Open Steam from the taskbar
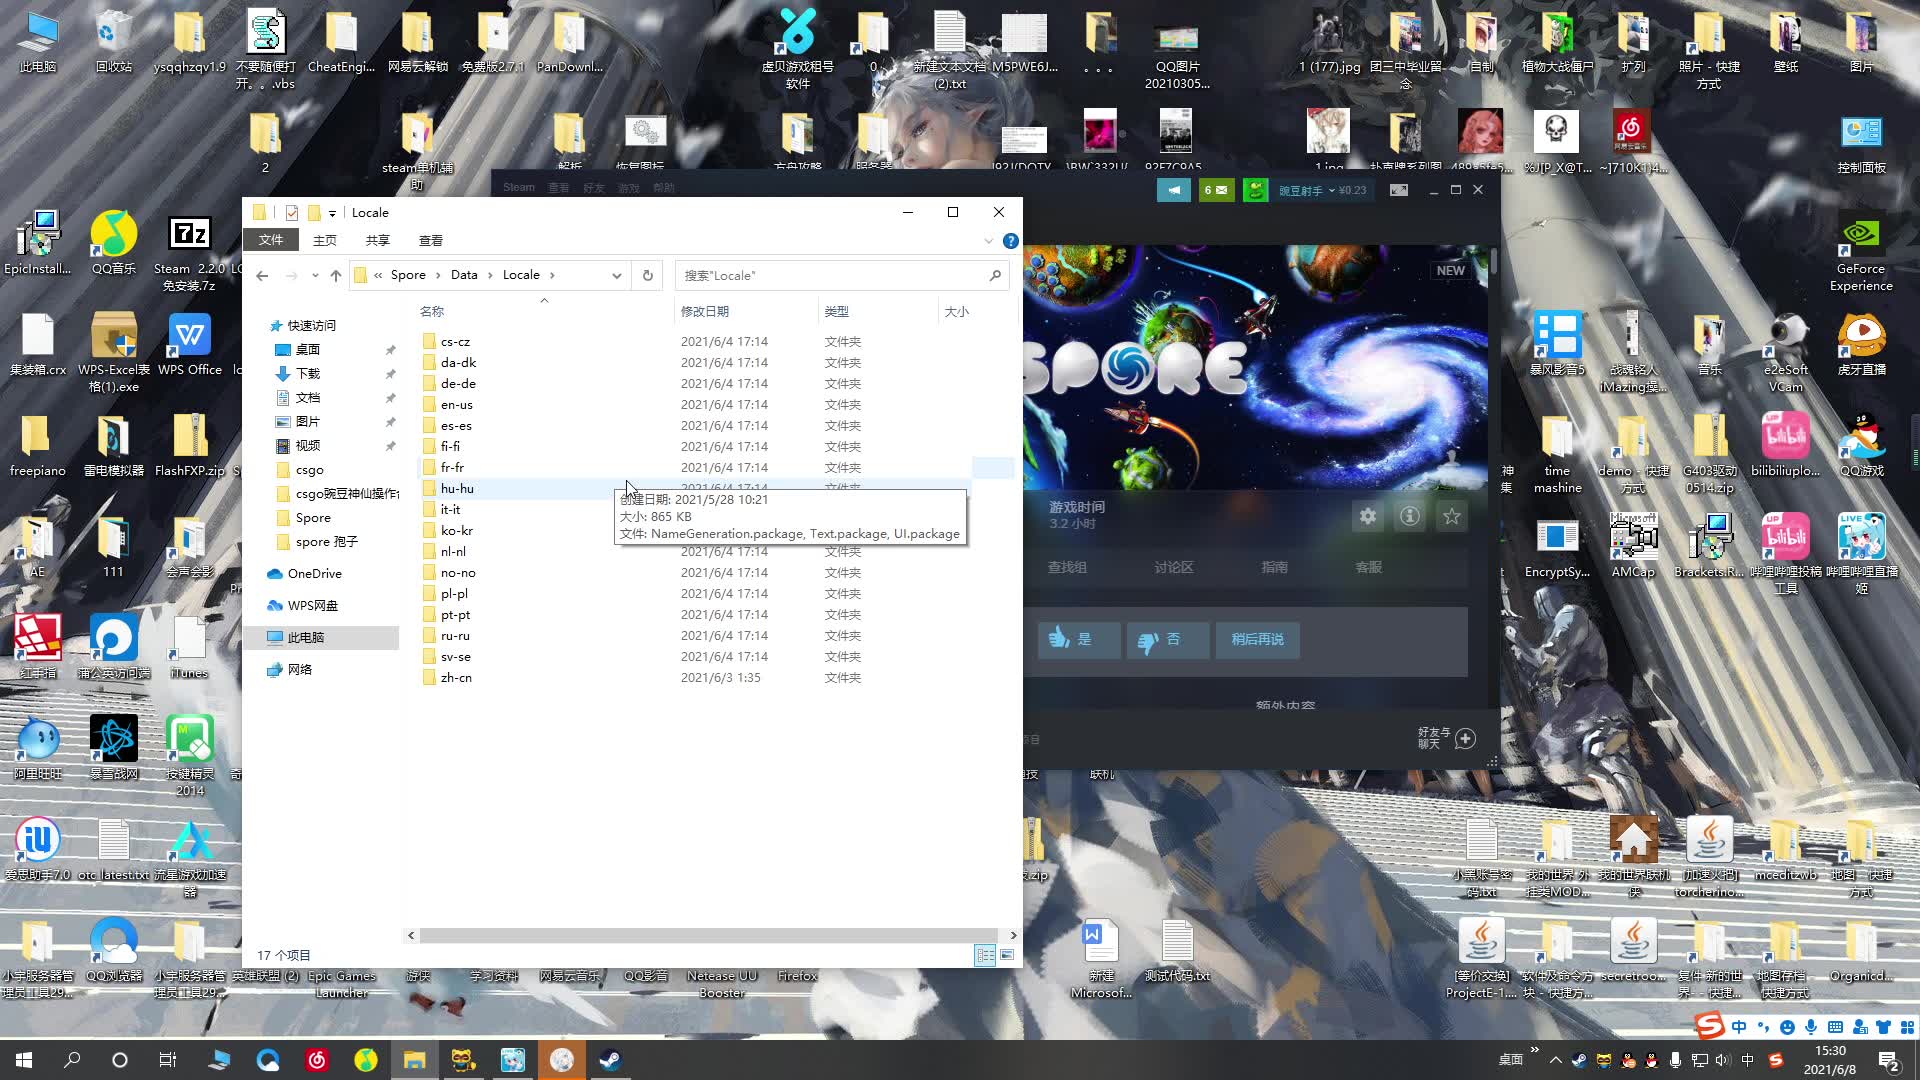Screen dimensions: 1920x1080 [610, 1060]
